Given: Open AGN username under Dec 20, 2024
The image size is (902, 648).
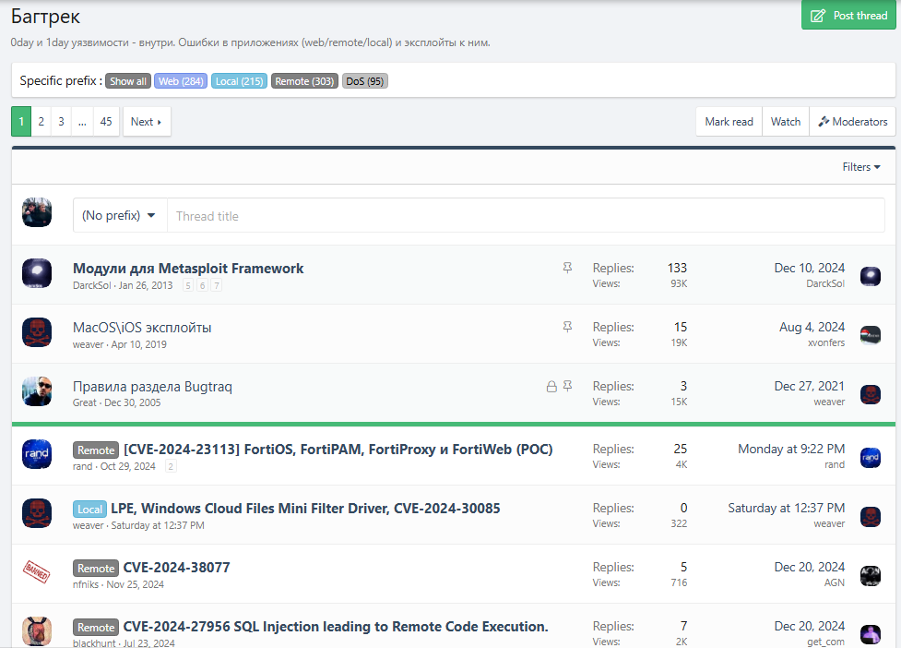Looking at the screenshot, I should pos(834,582).
